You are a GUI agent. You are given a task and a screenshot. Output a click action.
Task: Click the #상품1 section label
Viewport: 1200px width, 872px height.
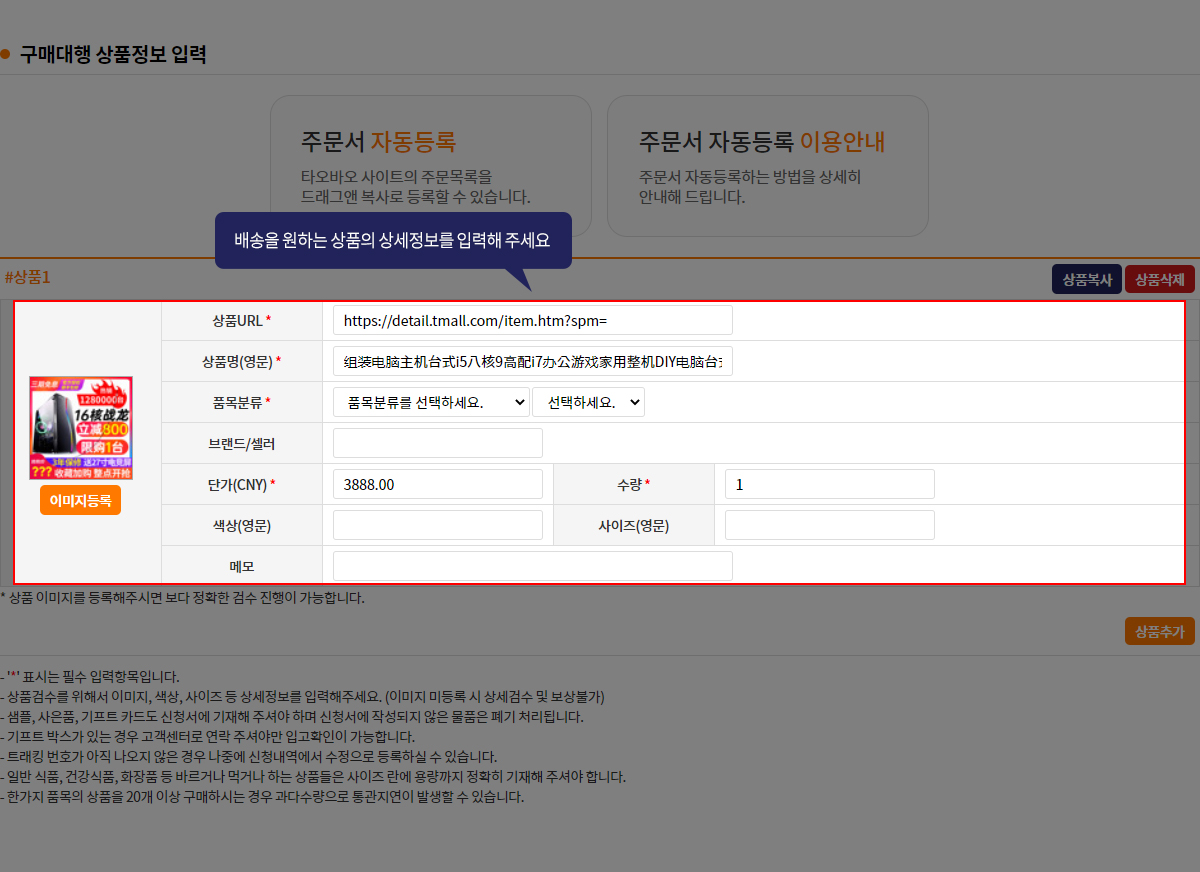click(x=27, y=277)
